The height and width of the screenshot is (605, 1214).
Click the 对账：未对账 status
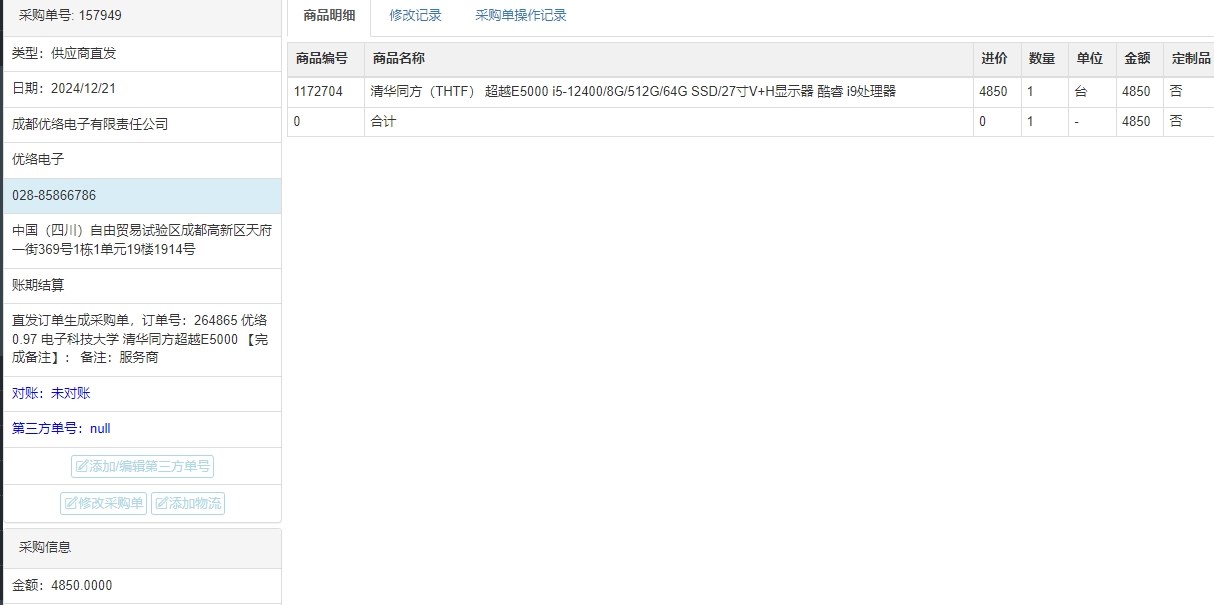click(x=51, y=394)
